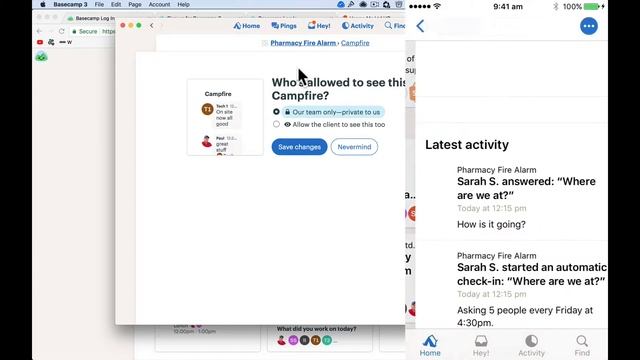The width and height of the screenshot is (640, 360).
Task: Click the Nevermind button
Action: (x=354, y=147)
